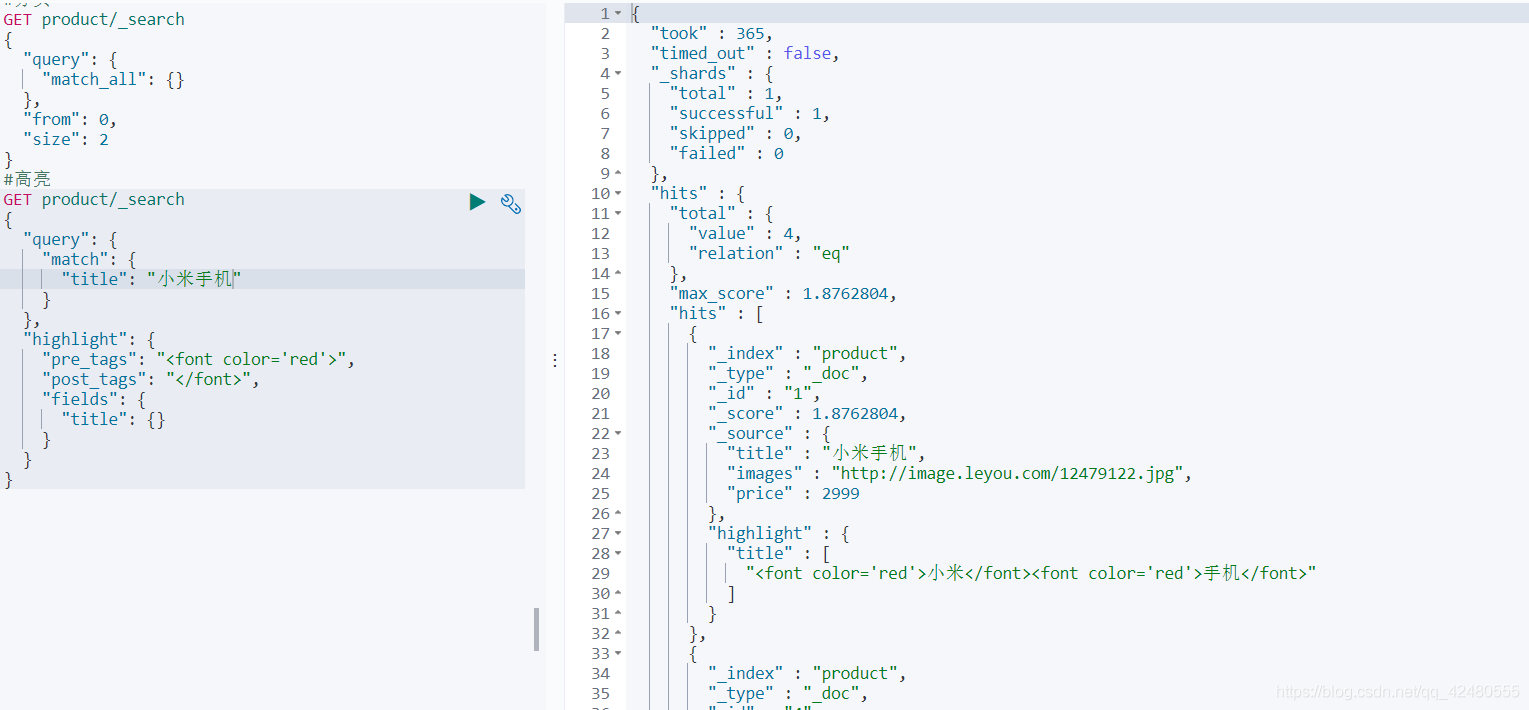
Task: Collapse the highlight block at line 27
Action: 618,534
